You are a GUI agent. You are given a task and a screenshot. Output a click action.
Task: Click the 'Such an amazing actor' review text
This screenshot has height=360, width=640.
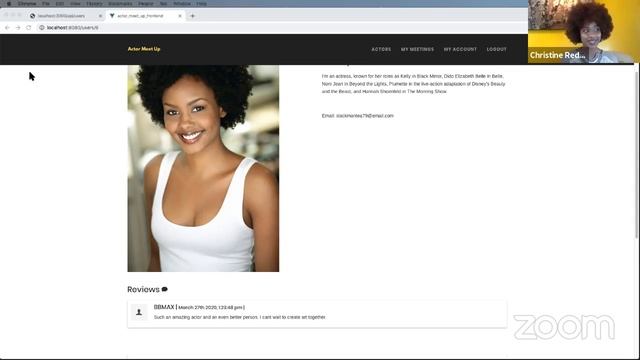point(240,317)
